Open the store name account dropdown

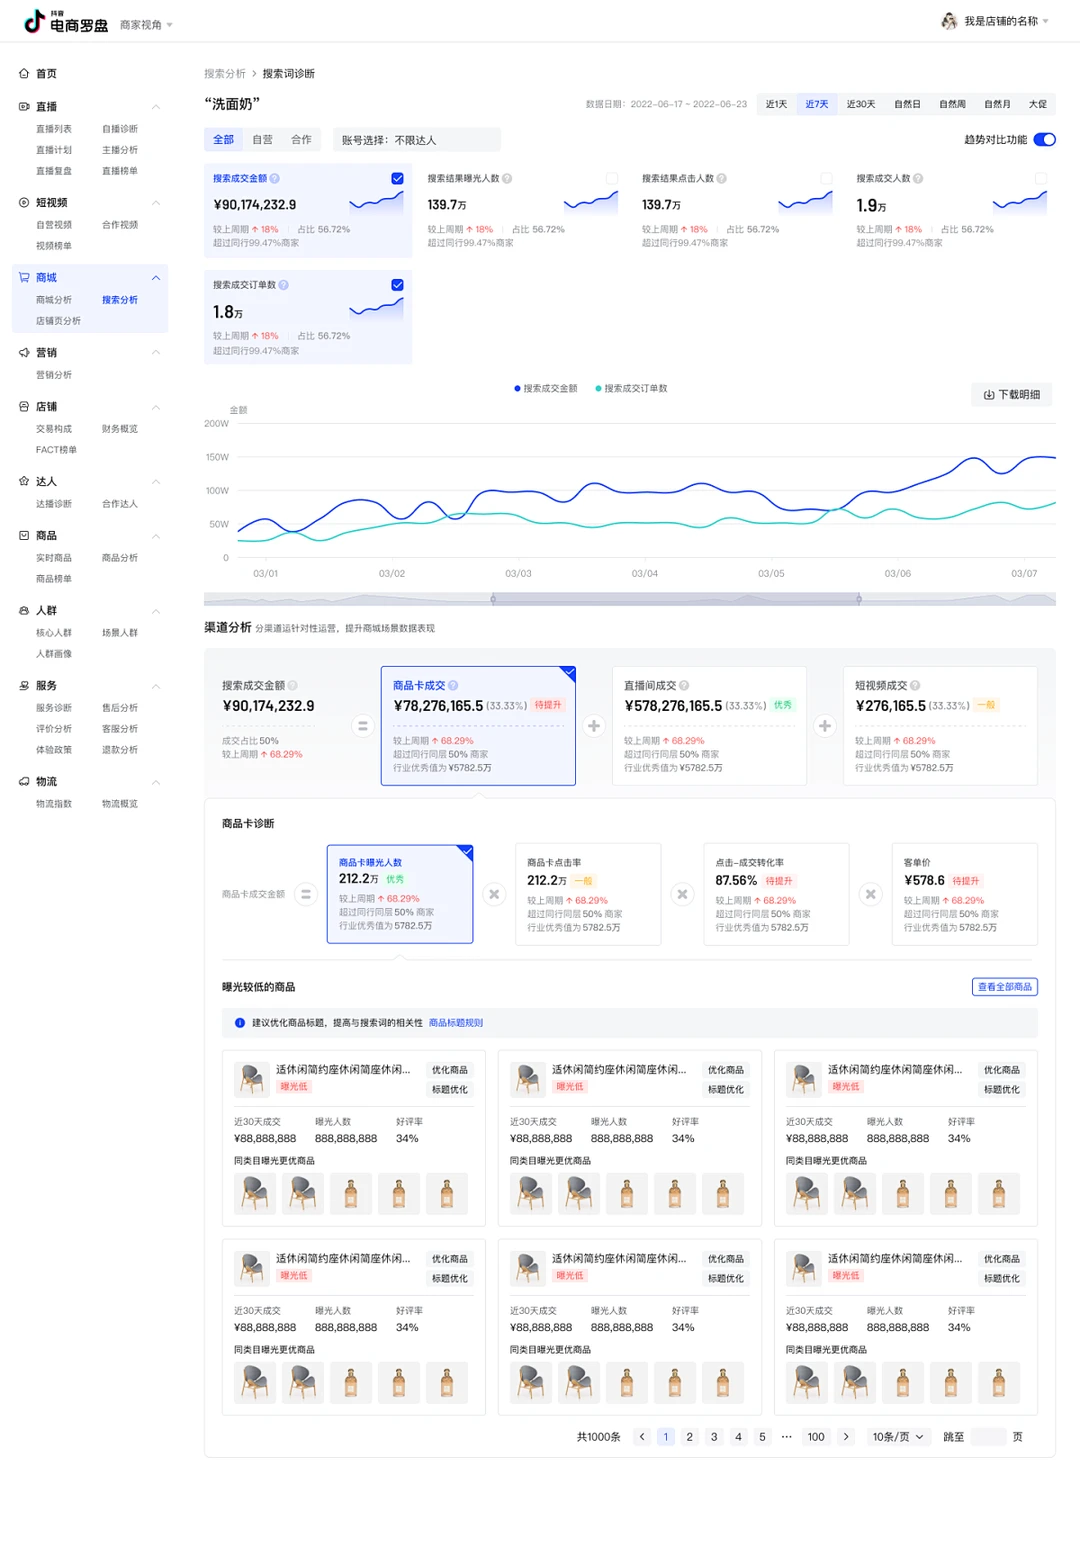1006,21
